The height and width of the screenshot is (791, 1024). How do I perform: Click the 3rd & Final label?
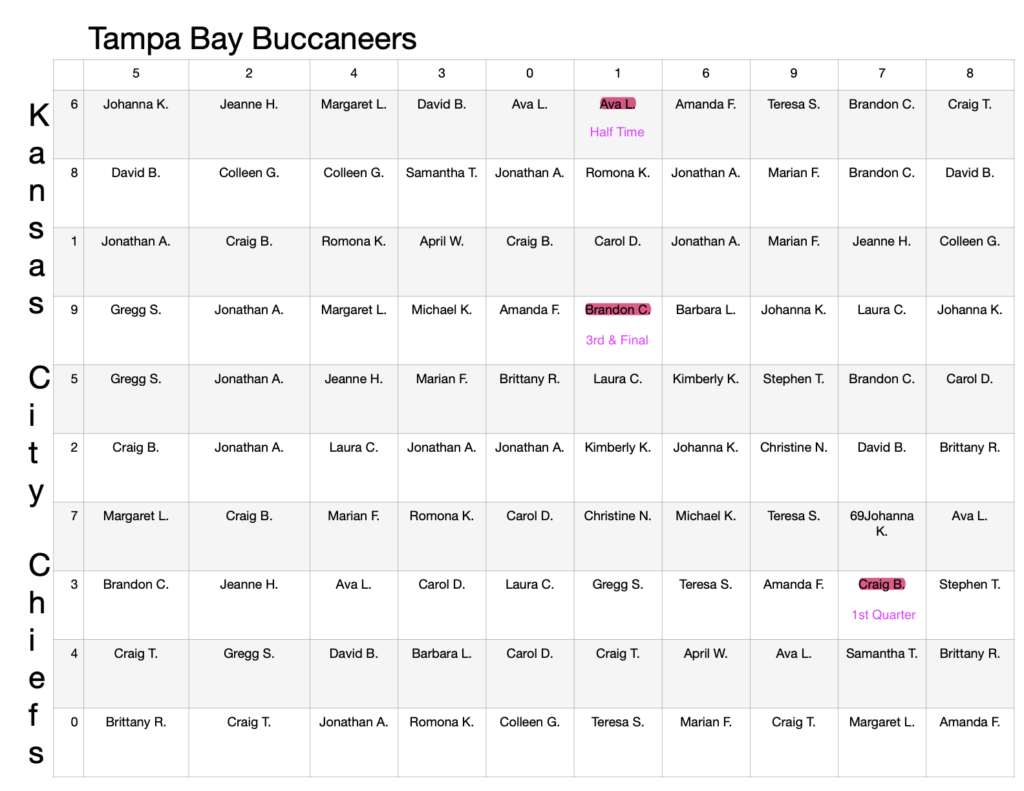[x=617, y=340]
